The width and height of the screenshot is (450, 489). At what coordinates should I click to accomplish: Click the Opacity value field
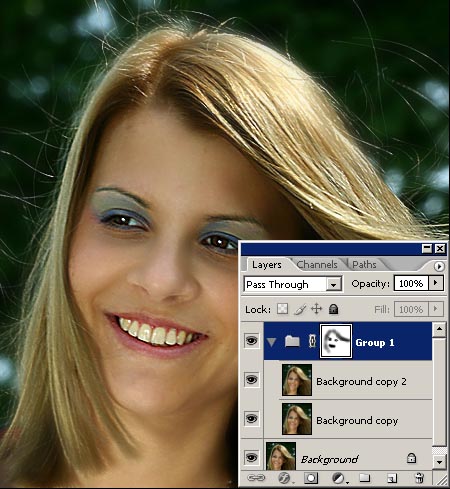click(x=411, y=283)
